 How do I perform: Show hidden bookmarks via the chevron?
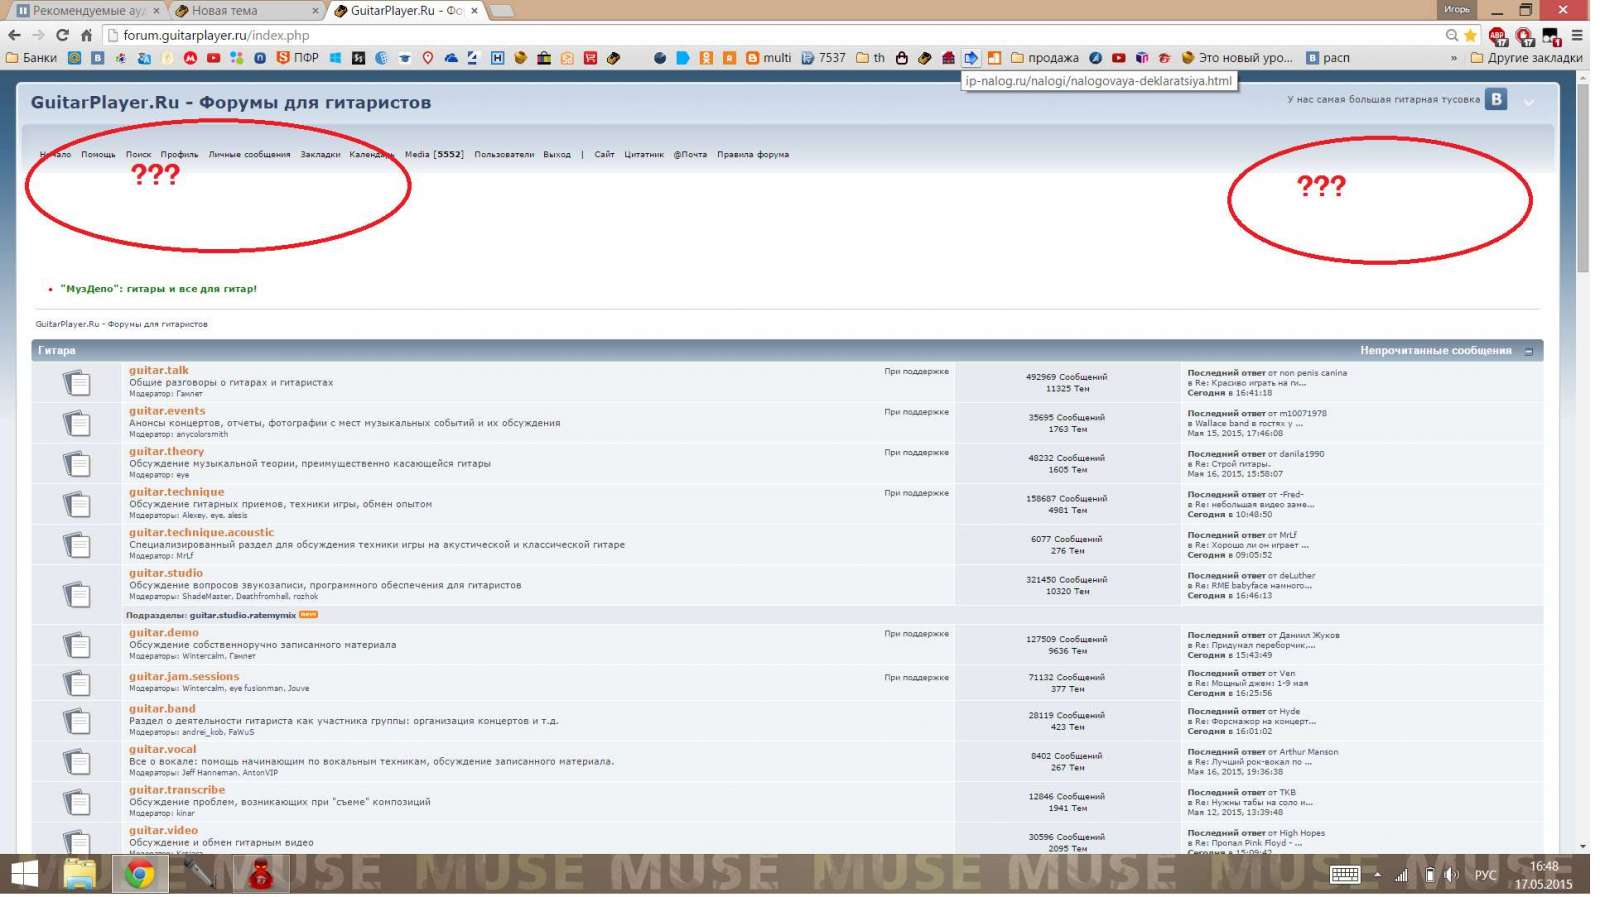click(1453, 58)
